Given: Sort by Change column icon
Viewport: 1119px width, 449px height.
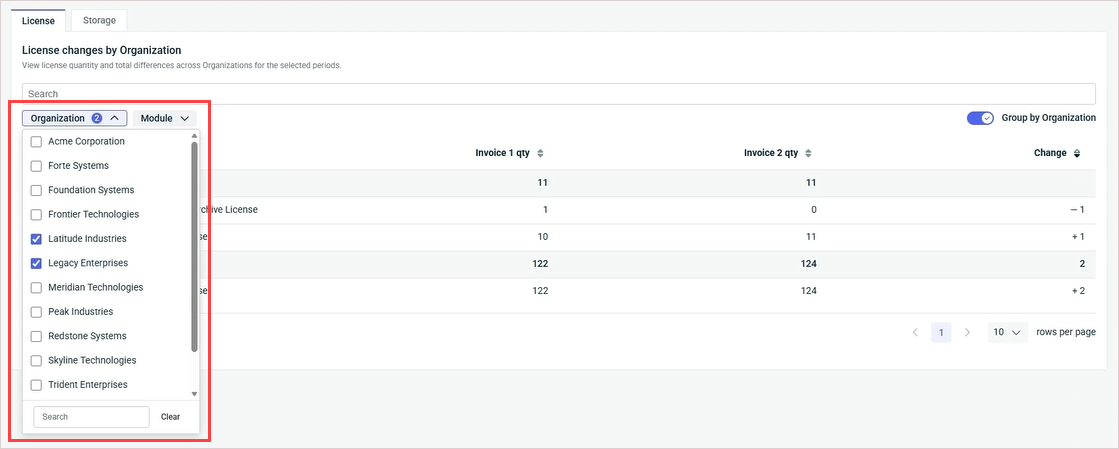Looking at the screenshot, I should pos(1077,153).
